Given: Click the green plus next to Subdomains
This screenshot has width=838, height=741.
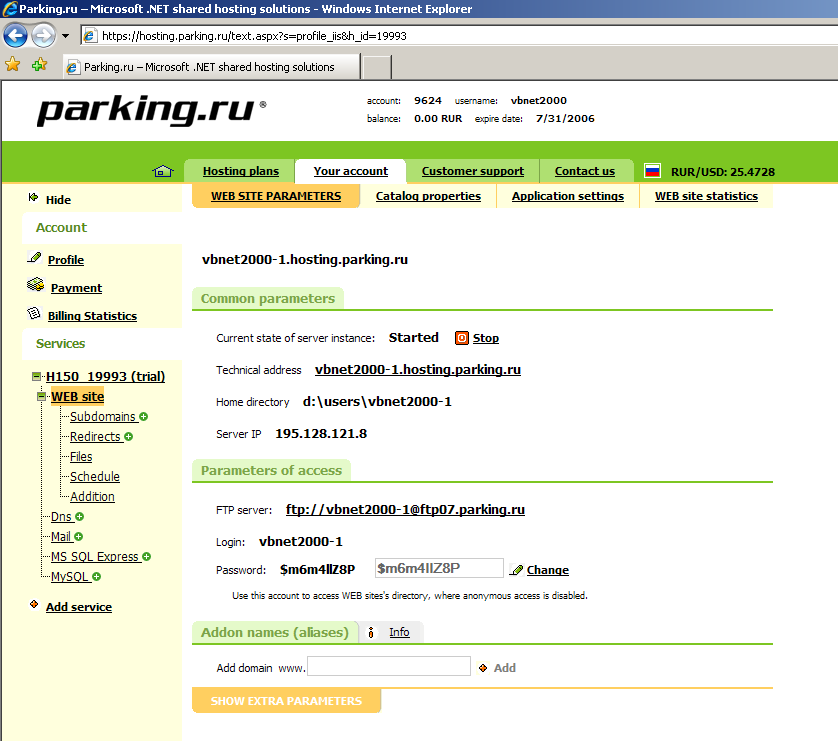Looking at the screenshot, I should coord(144,416).
